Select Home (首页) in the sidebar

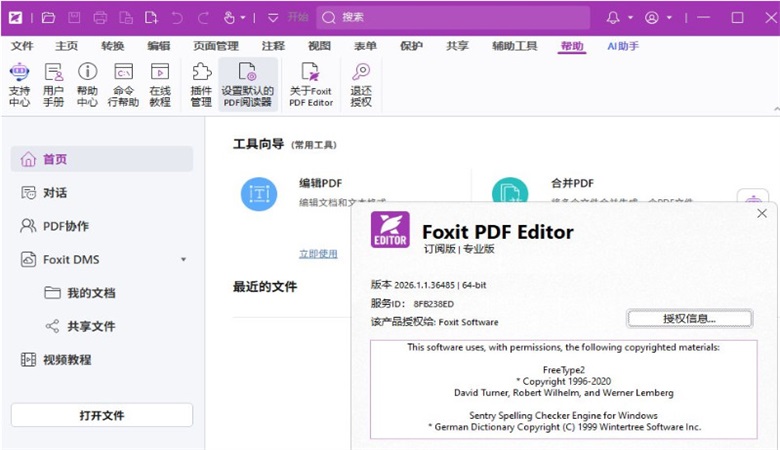point(102,159)
